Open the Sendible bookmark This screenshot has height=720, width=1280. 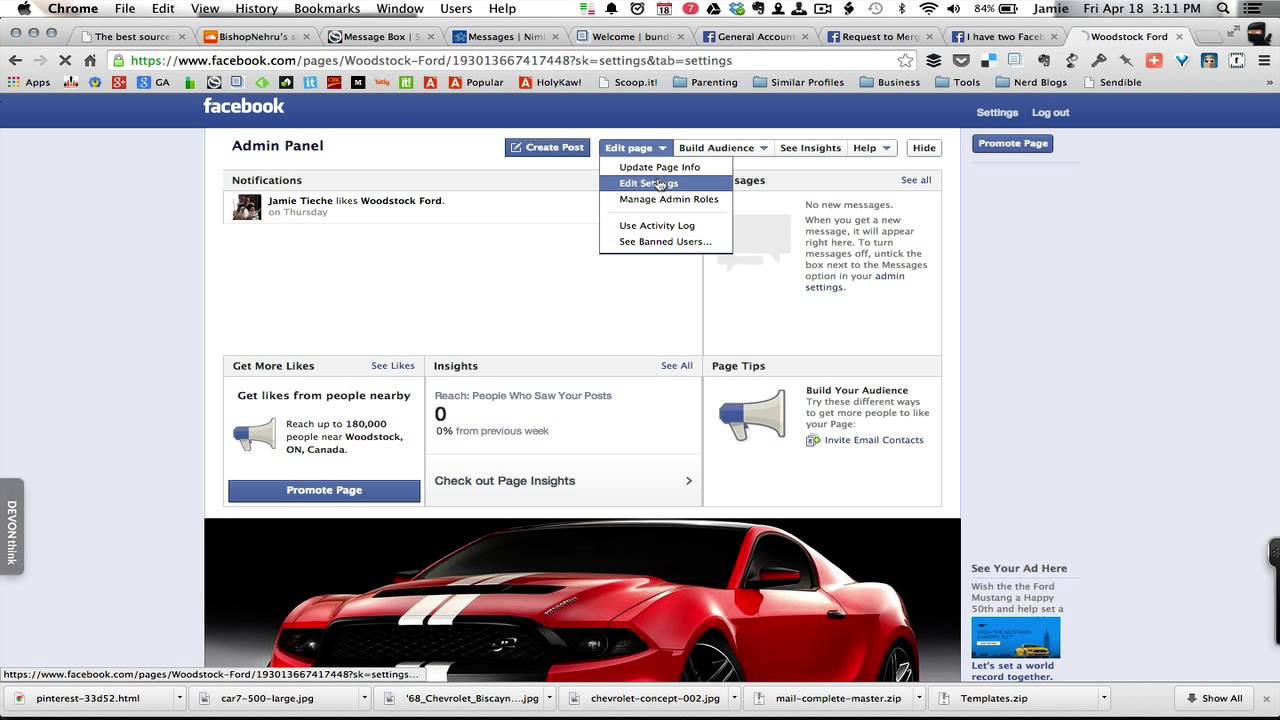point(1111,82)
